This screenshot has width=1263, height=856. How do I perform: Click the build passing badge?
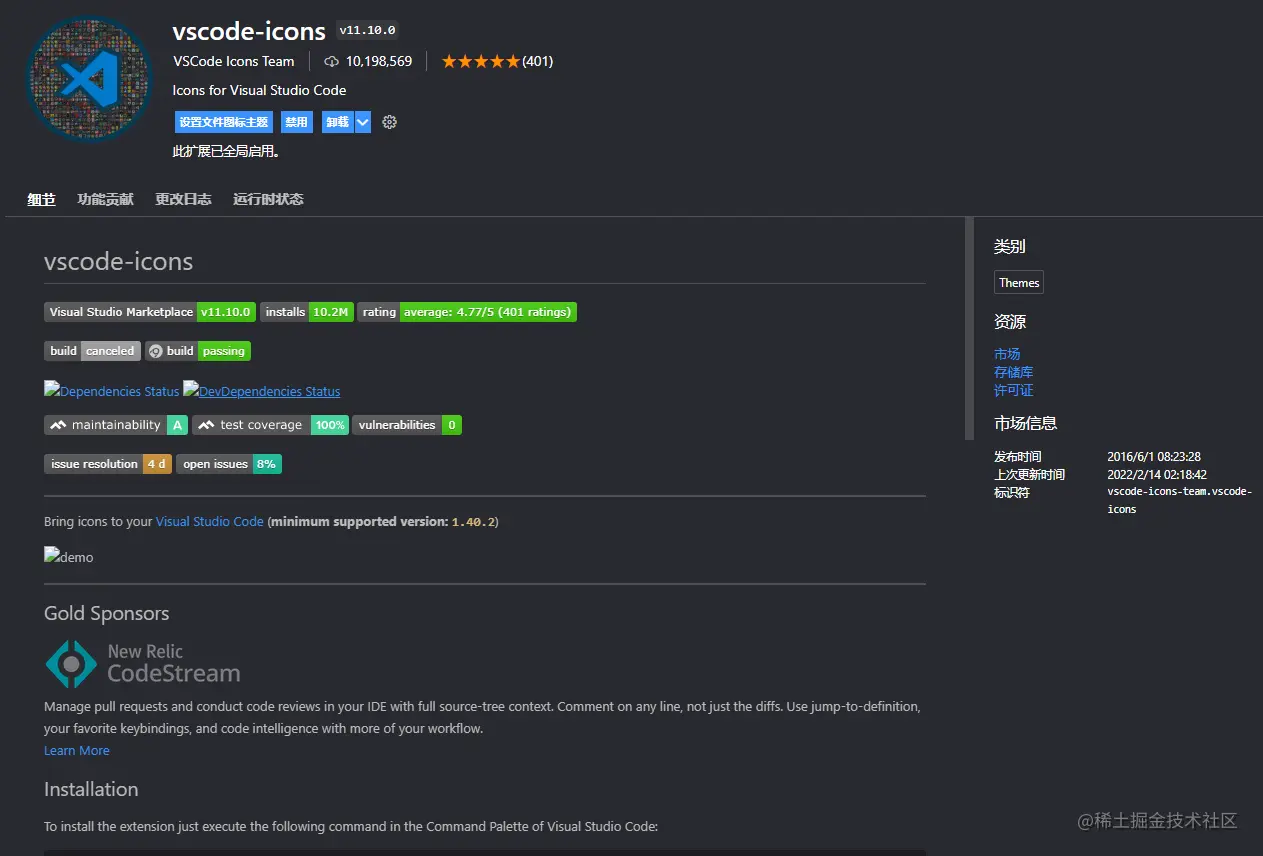point(198,351)
